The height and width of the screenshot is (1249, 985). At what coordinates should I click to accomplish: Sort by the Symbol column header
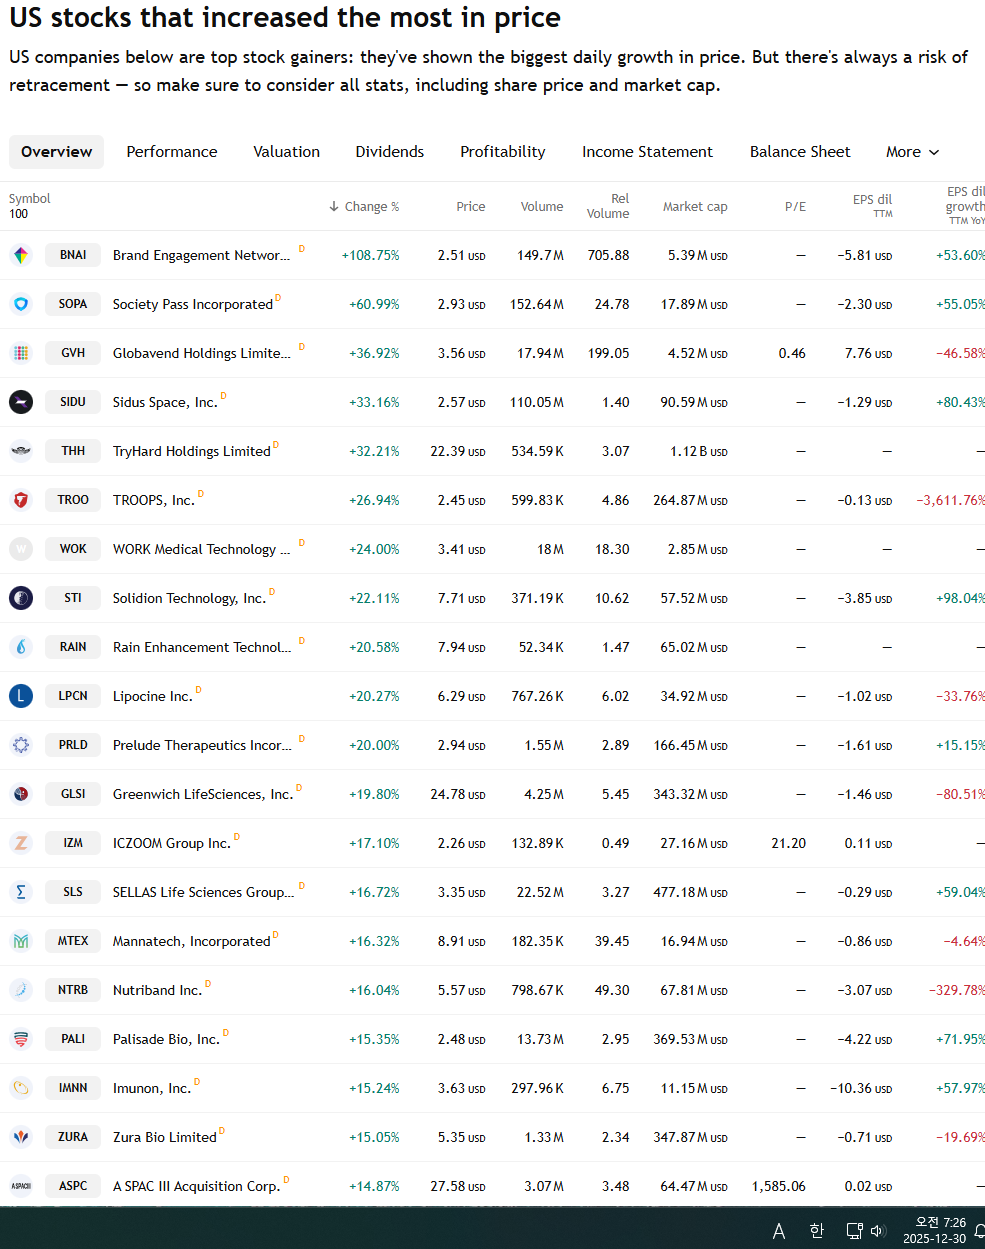tap(30, 198)
